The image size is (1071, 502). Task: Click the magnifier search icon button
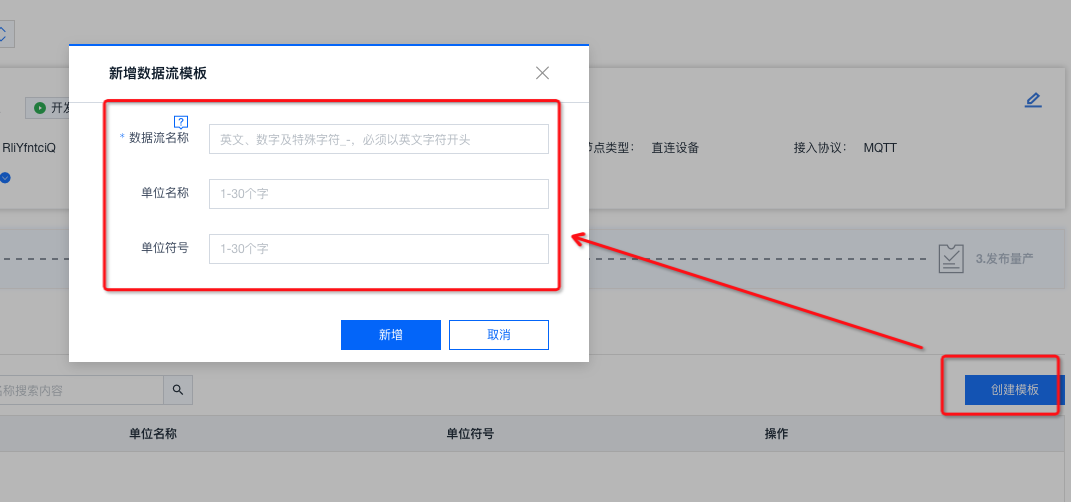(178, 390)
